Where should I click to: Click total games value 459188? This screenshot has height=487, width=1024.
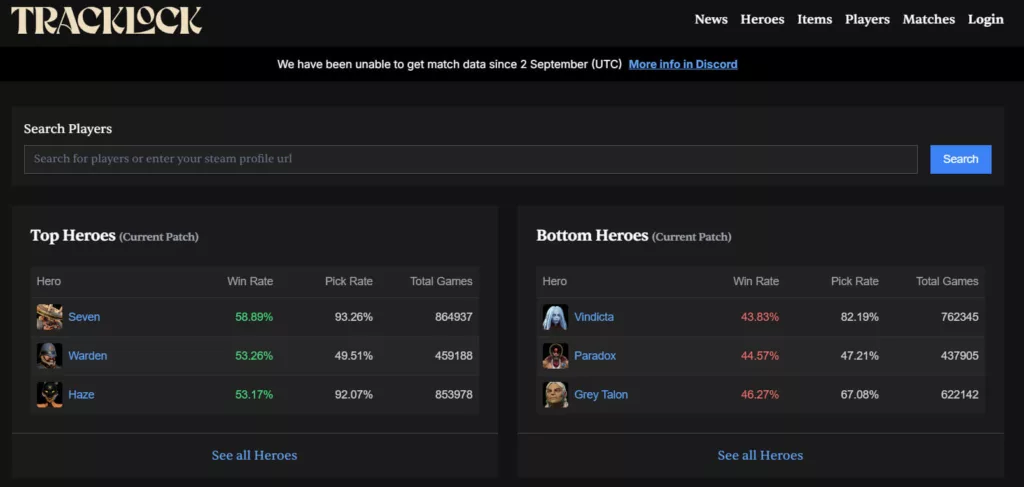454,356
